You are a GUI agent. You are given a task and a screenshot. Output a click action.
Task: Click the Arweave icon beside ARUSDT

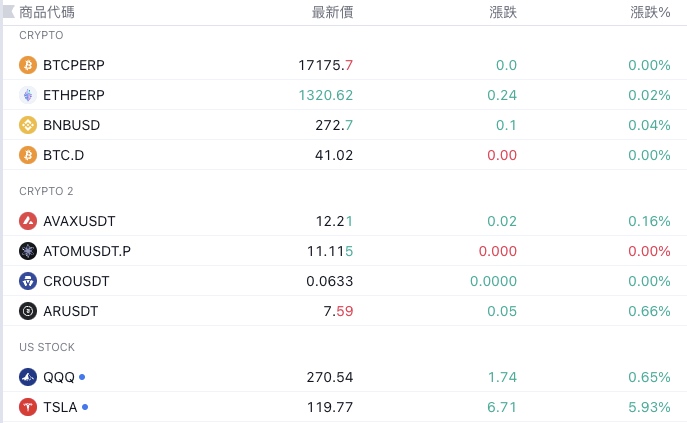(28, 311)
